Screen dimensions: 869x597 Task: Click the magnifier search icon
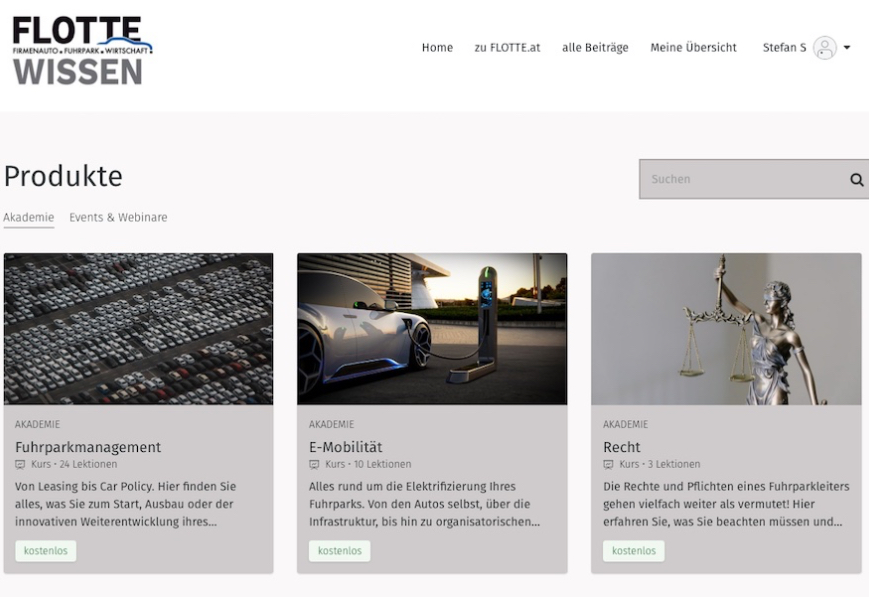coord(857,180)
